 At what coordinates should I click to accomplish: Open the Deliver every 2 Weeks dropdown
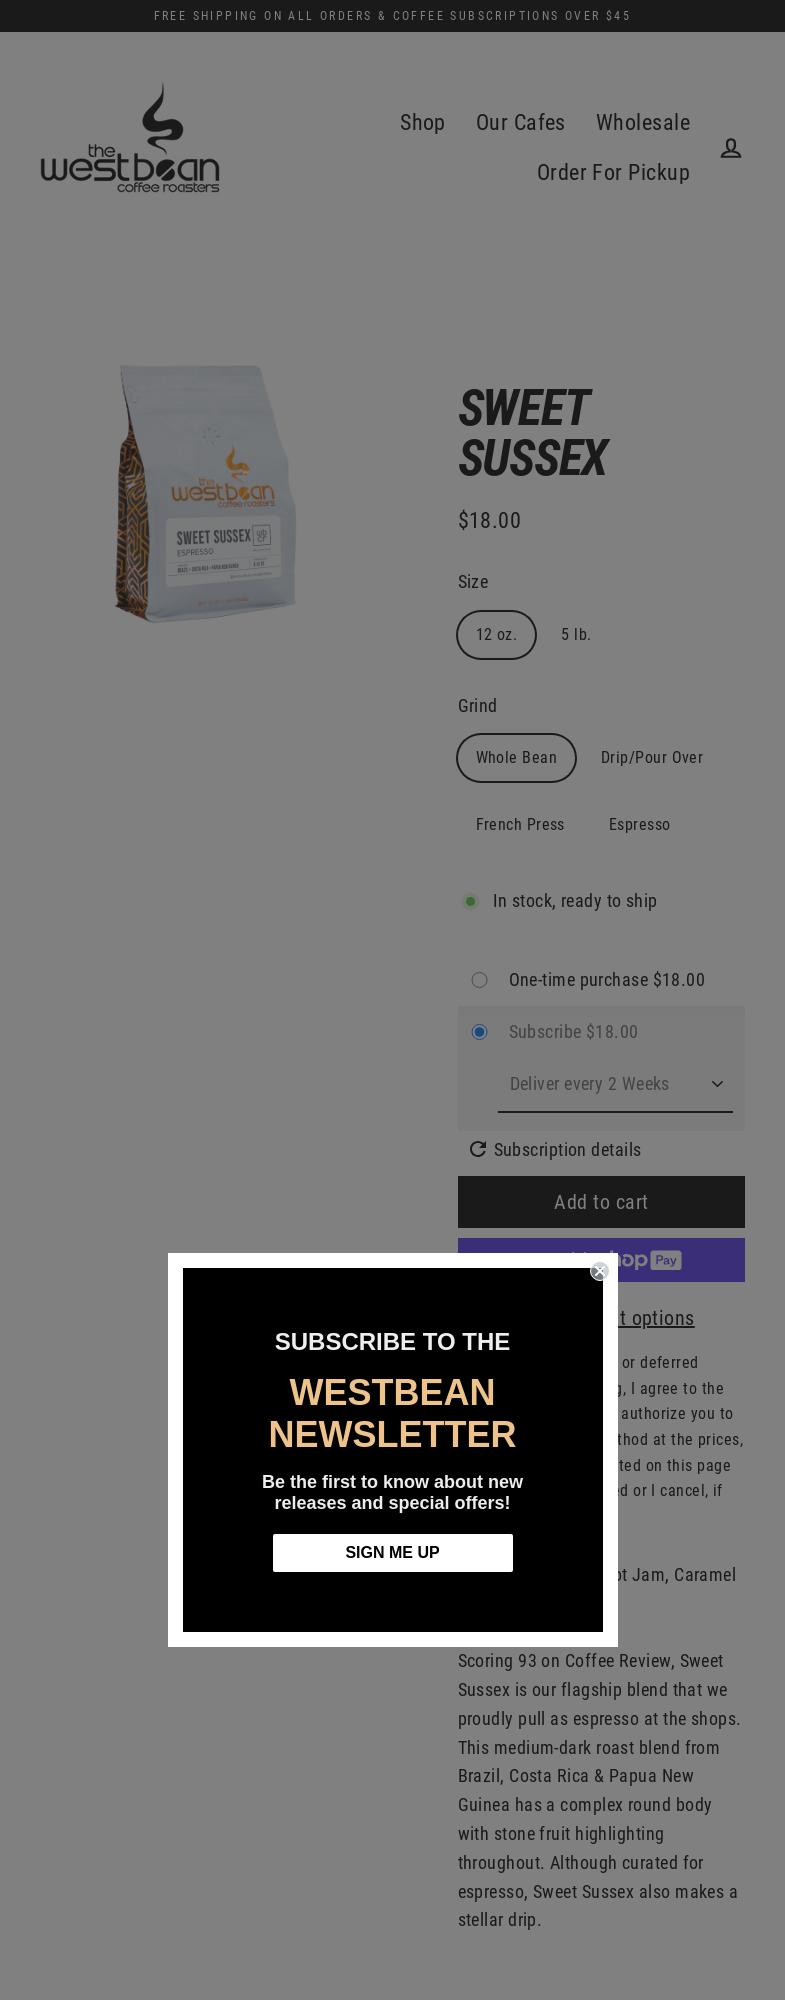[615, 1084]
